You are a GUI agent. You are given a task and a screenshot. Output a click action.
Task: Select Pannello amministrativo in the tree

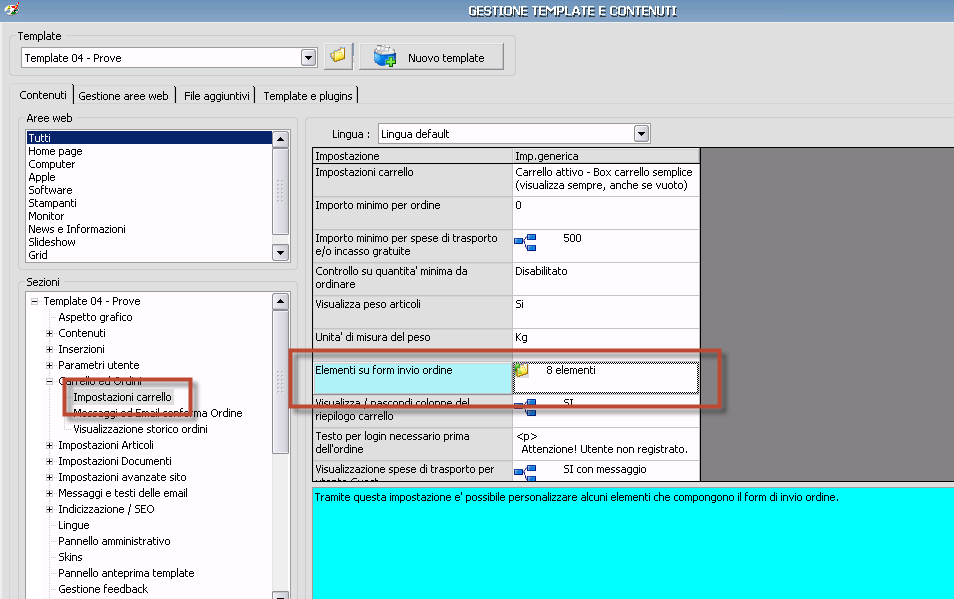(114, 541)
